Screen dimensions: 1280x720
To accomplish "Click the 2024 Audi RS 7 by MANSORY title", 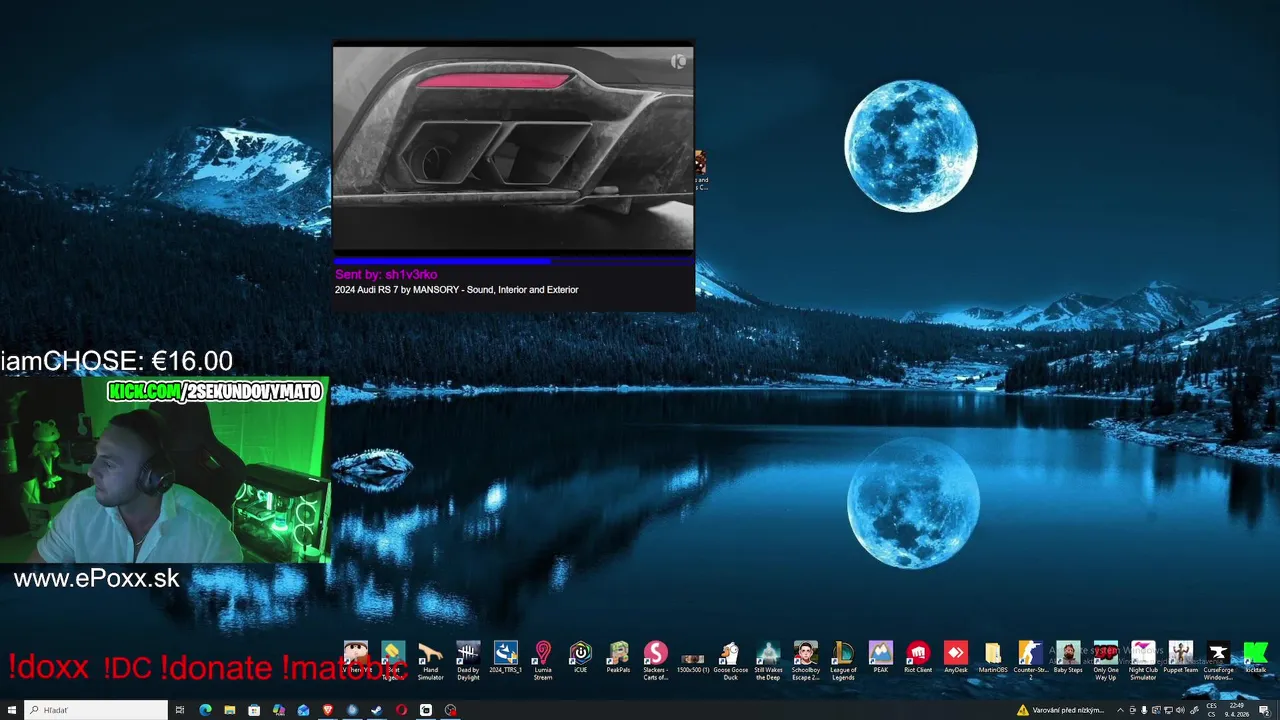I will point(457,290).
